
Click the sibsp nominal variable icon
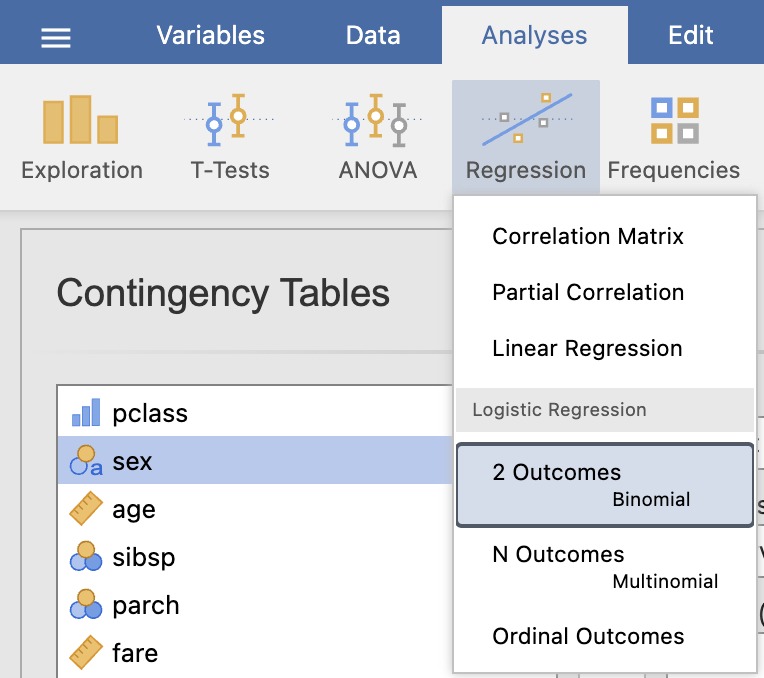tap(86, 557)
